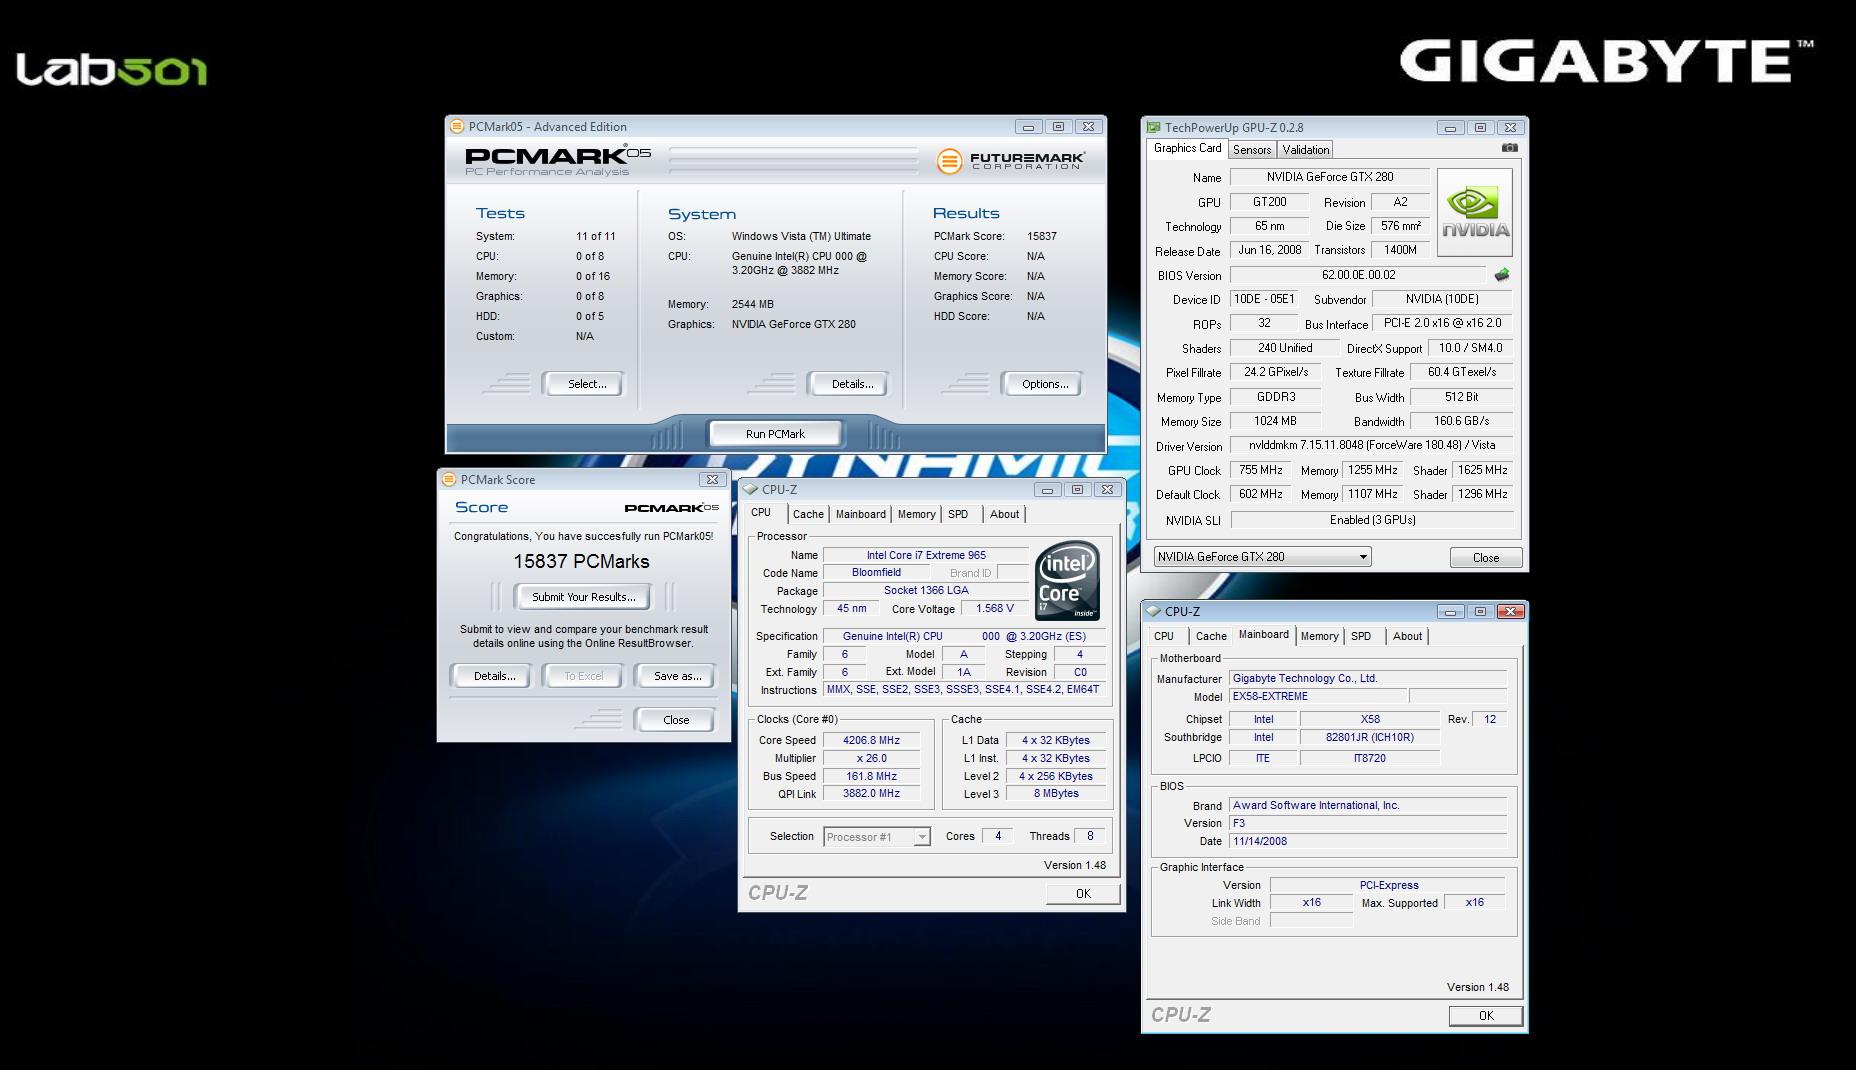Screen dimensions: 1856x1070
Task: Click the BIOS date 11/14/2008 field
Action: tap(1367, 842)
